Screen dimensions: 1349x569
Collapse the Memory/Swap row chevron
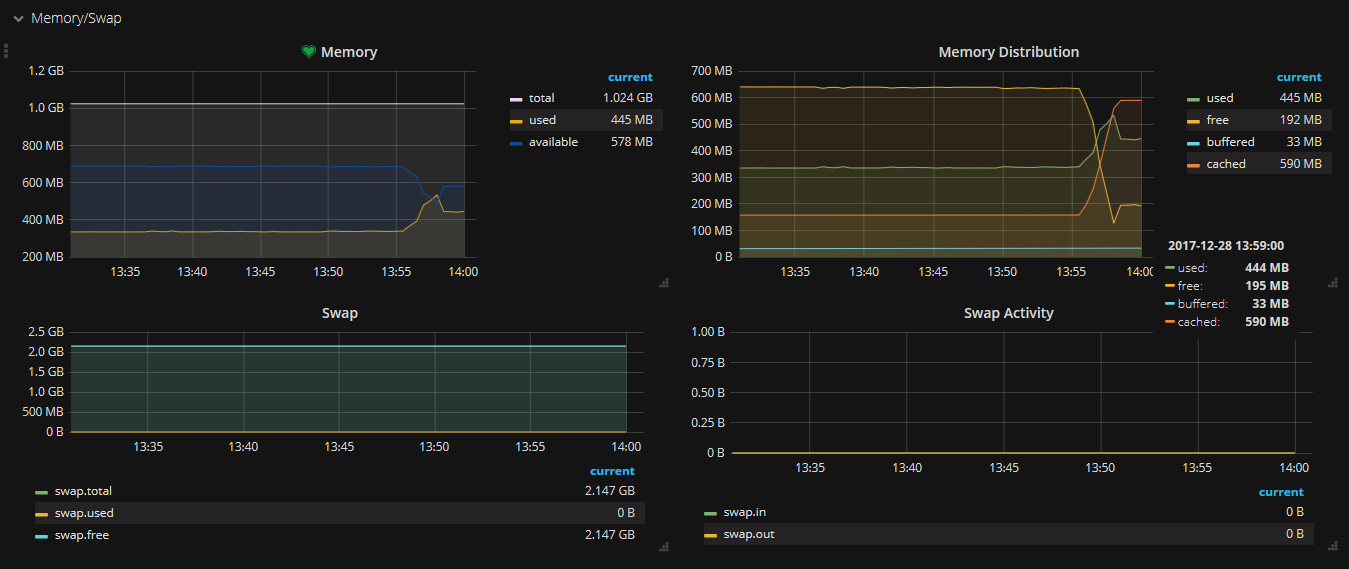point(18,19)
